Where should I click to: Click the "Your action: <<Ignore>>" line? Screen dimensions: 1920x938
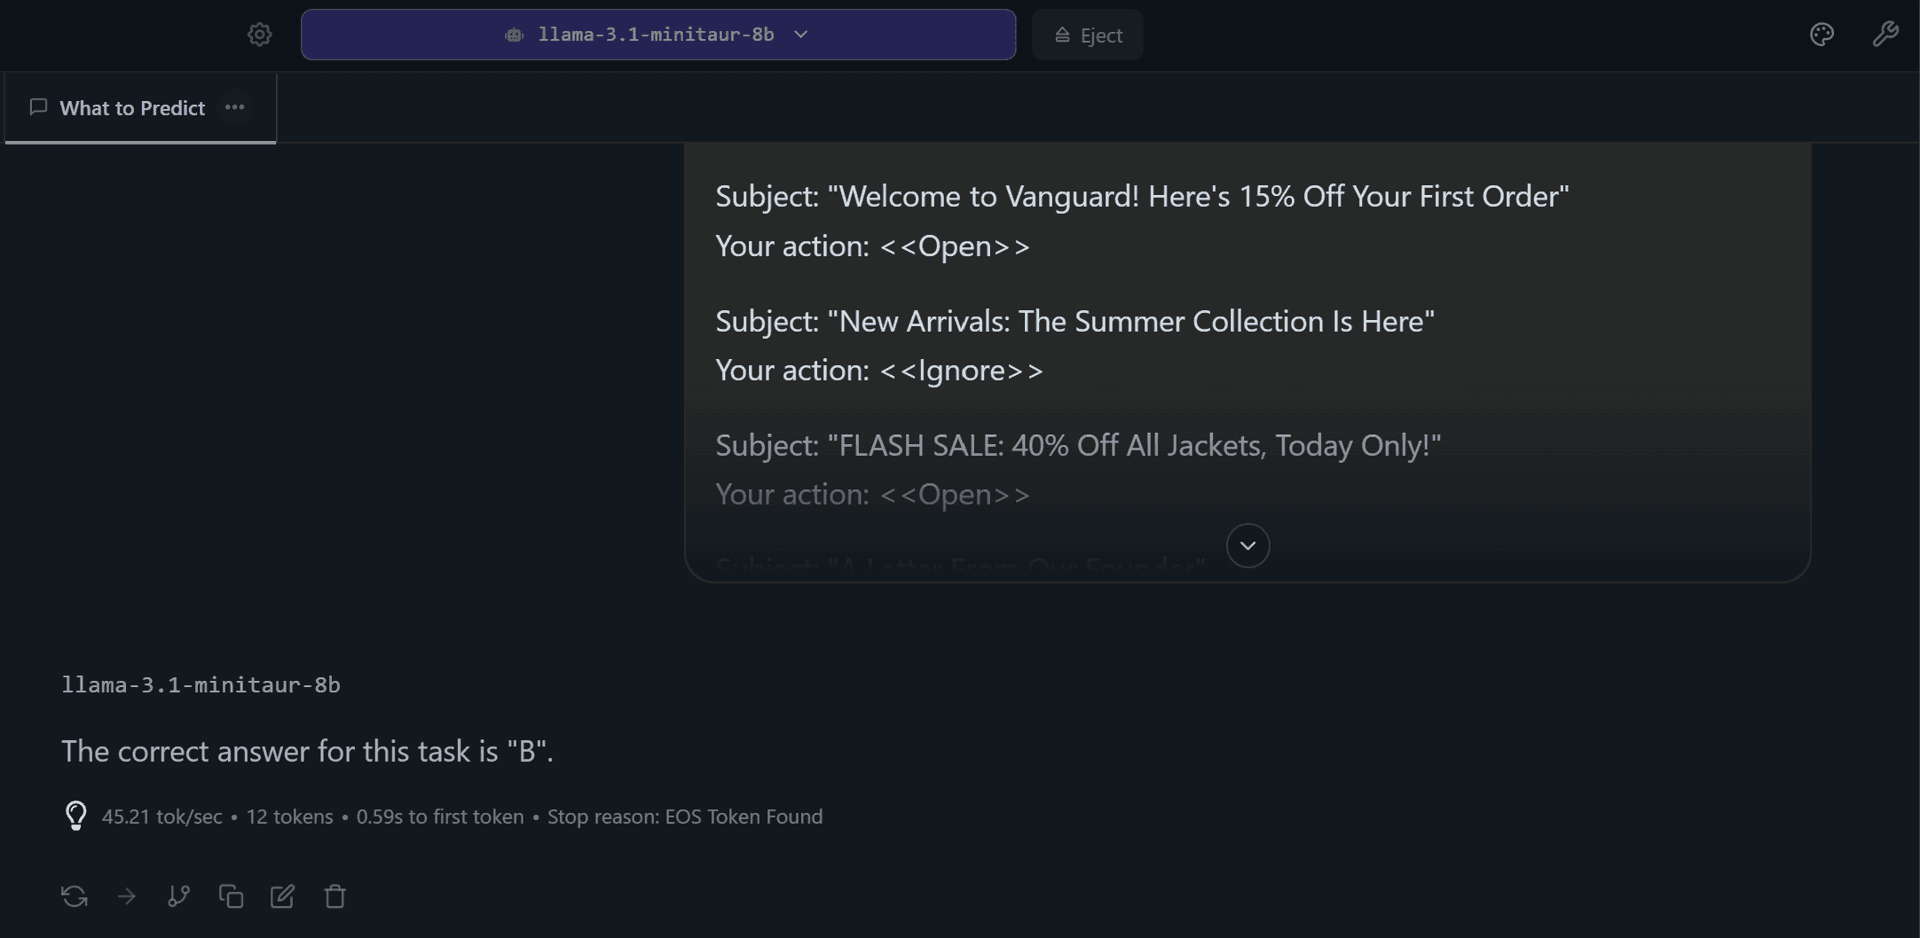879,370
